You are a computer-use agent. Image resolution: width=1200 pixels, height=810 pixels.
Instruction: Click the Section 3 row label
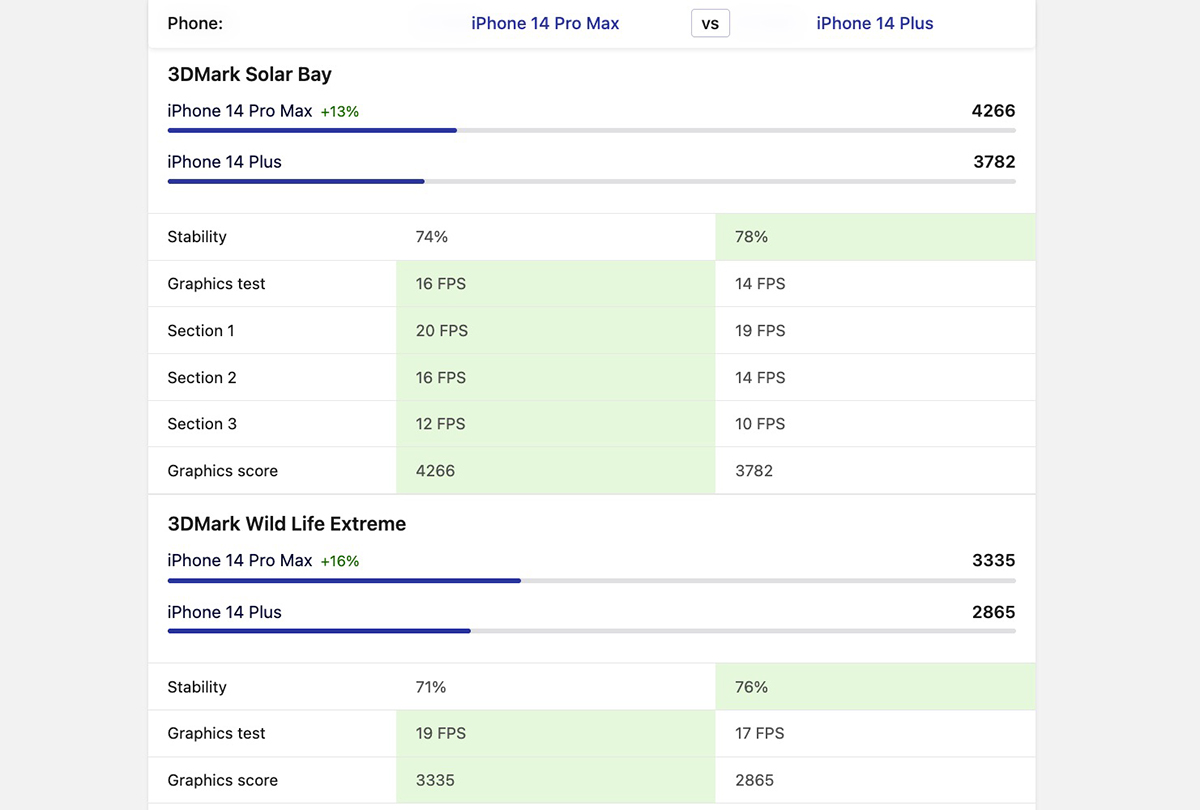point(202,424)
